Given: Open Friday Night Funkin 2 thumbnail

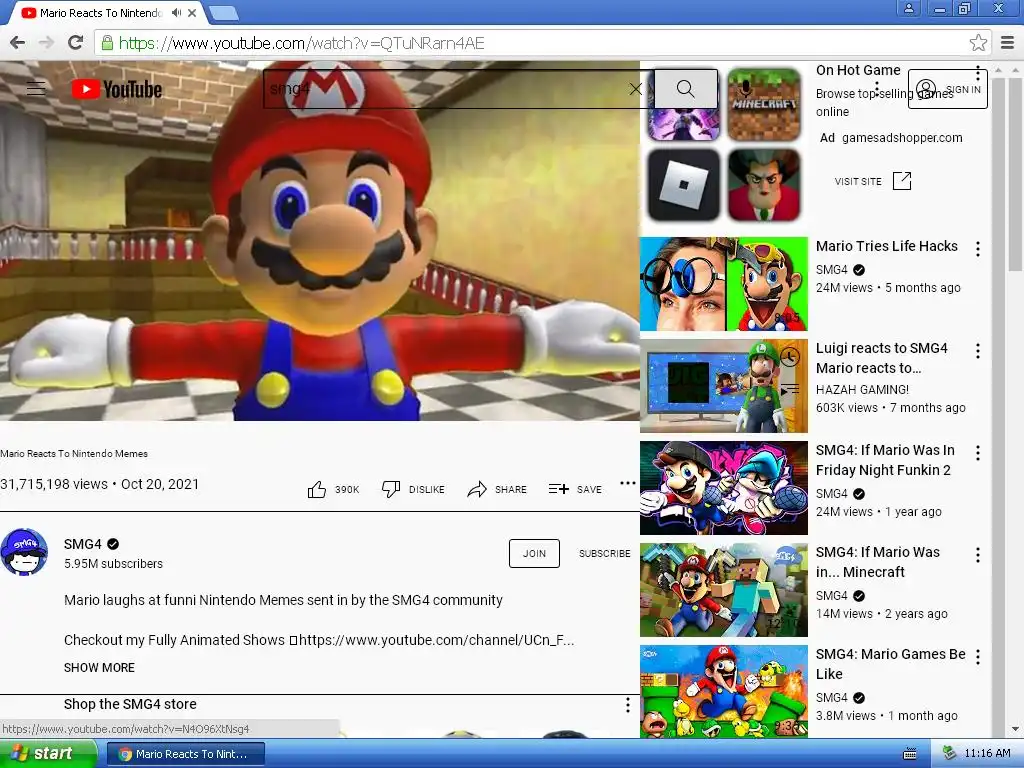Looking at the screenshot, I should (x=724, y=488).
